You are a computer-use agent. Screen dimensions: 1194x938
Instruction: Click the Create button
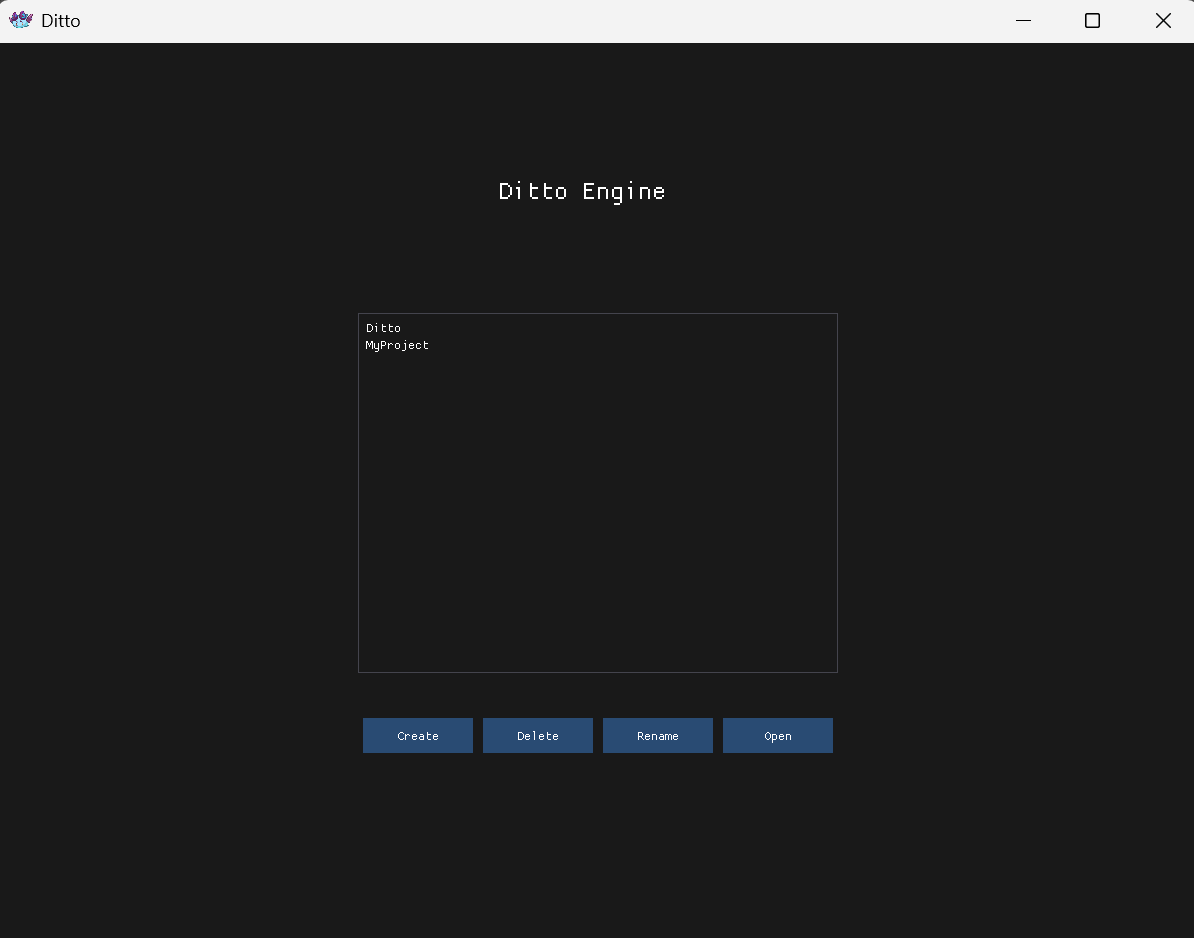[x=417, y=735]
